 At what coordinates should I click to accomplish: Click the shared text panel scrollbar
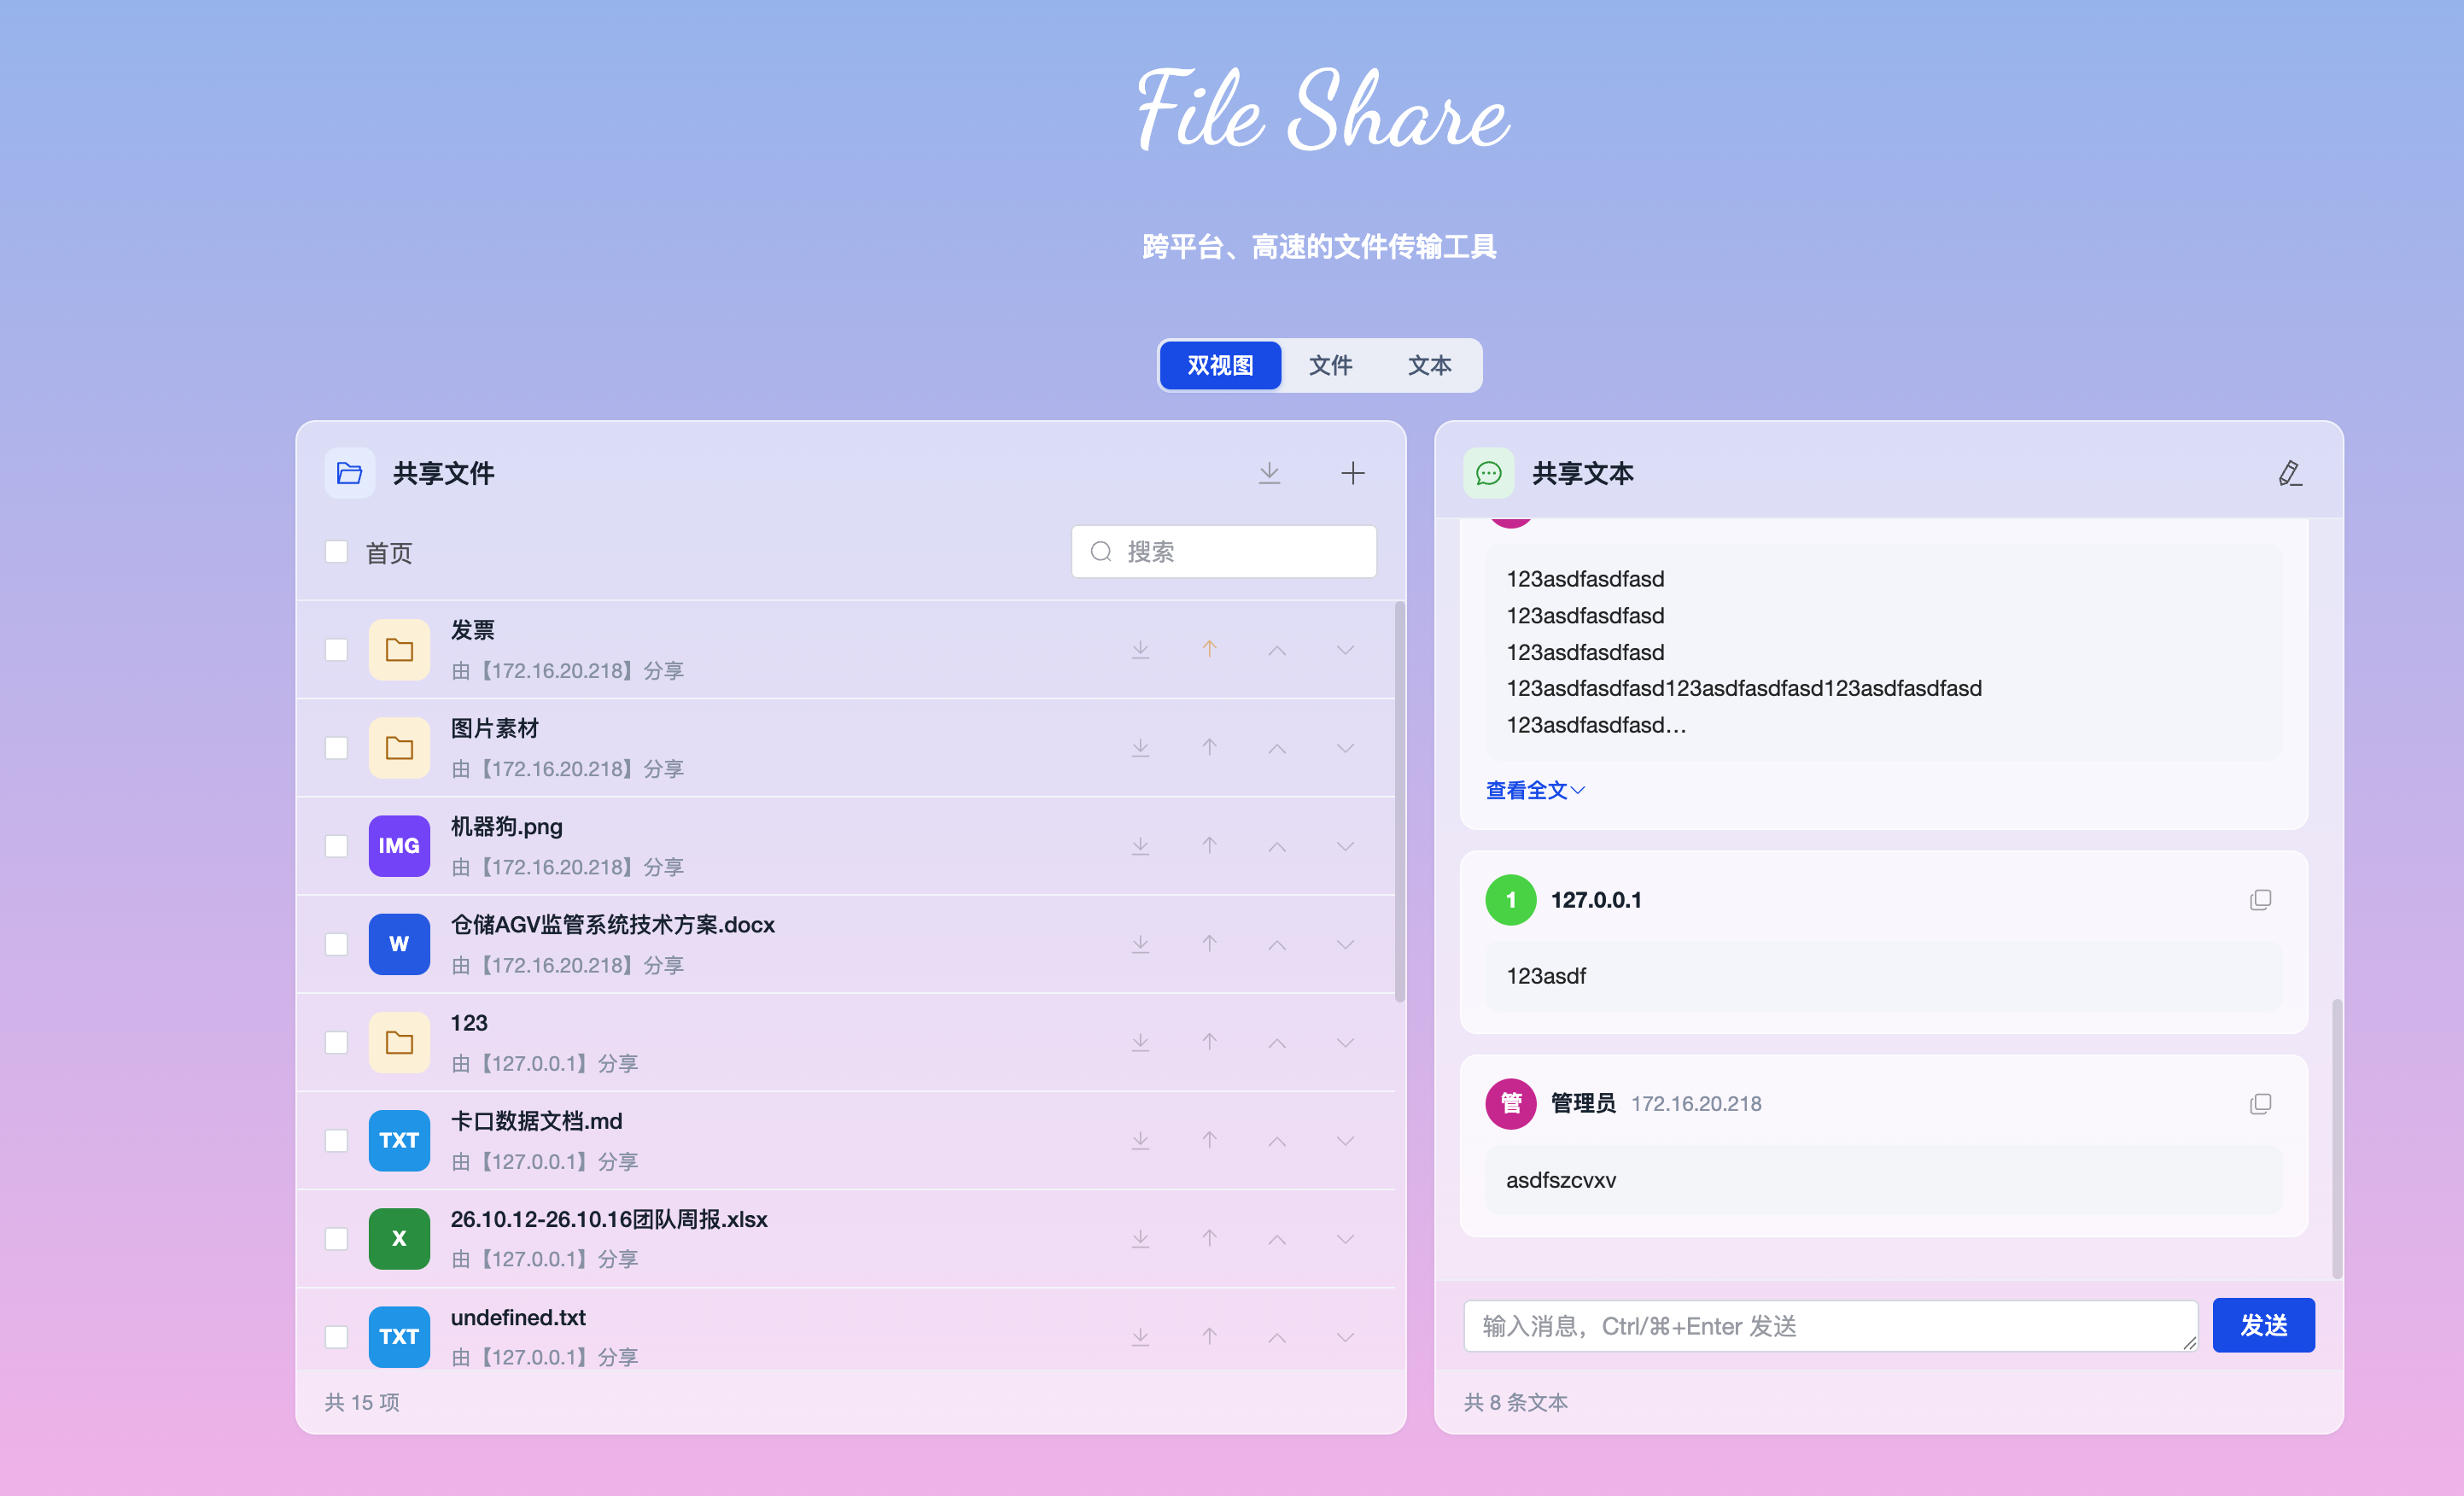(2337, 1138)
